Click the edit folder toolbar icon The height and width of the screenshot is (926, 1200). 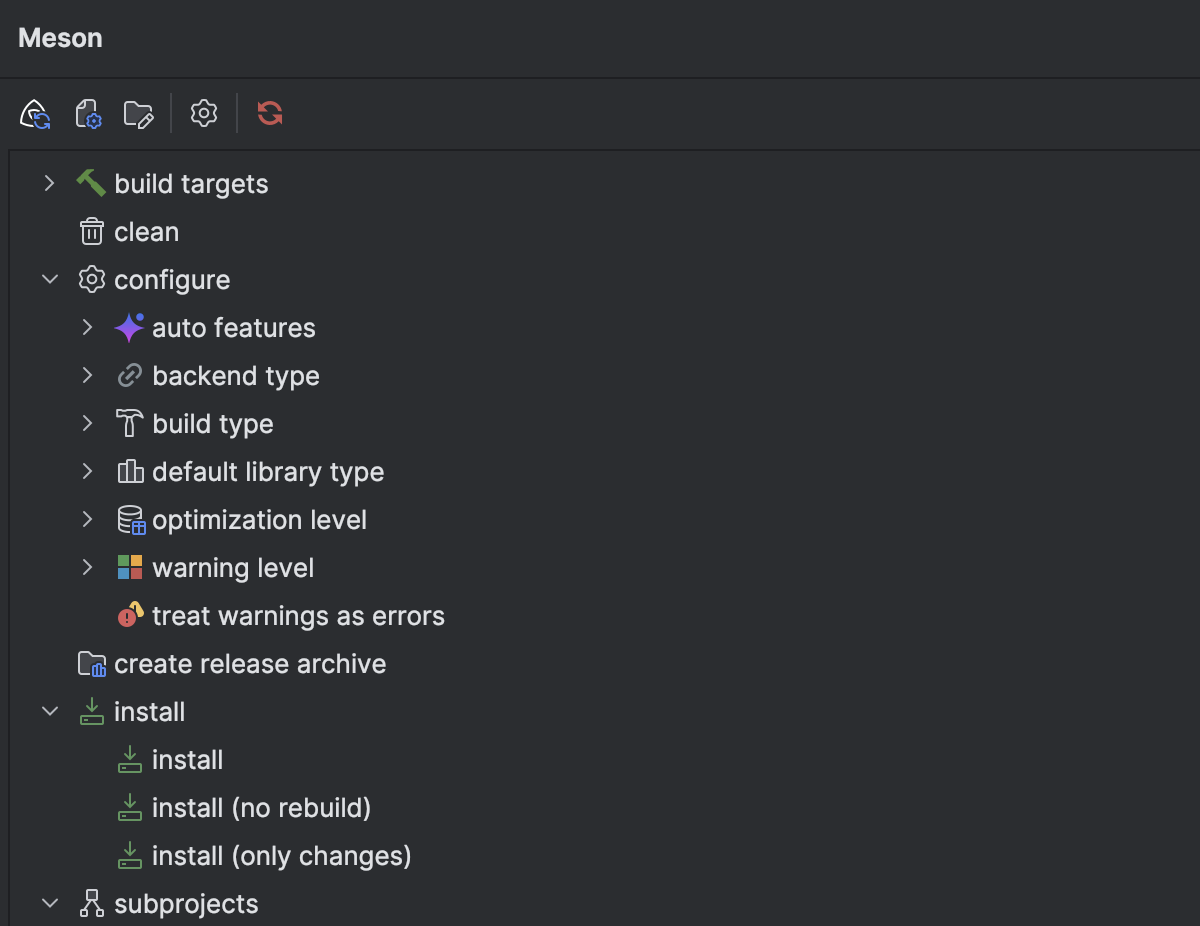139,114
